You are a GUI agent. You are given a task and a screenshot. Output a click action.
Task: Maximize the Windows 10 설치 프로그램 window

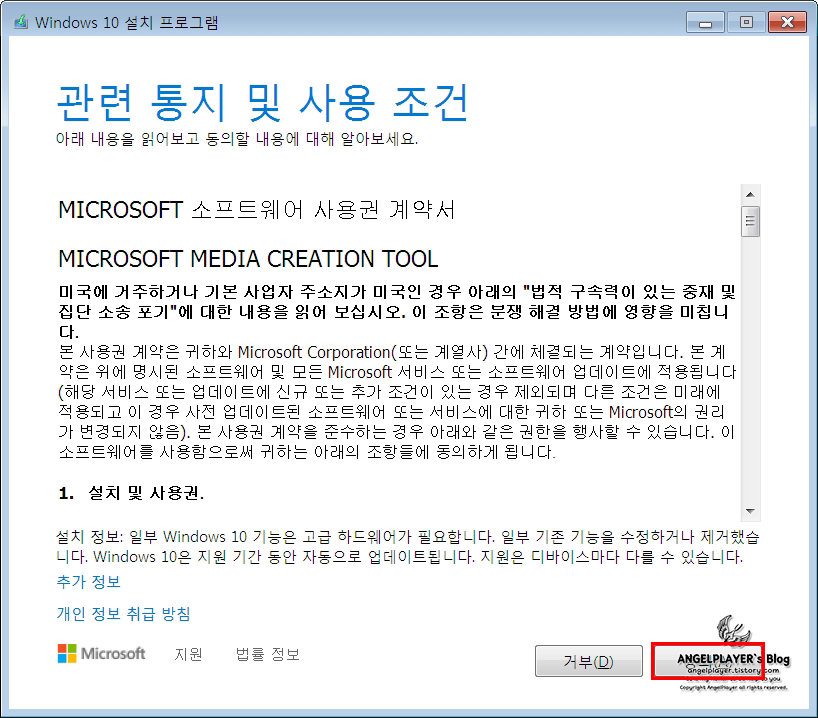pyautogui.click(x=746, y=23)
